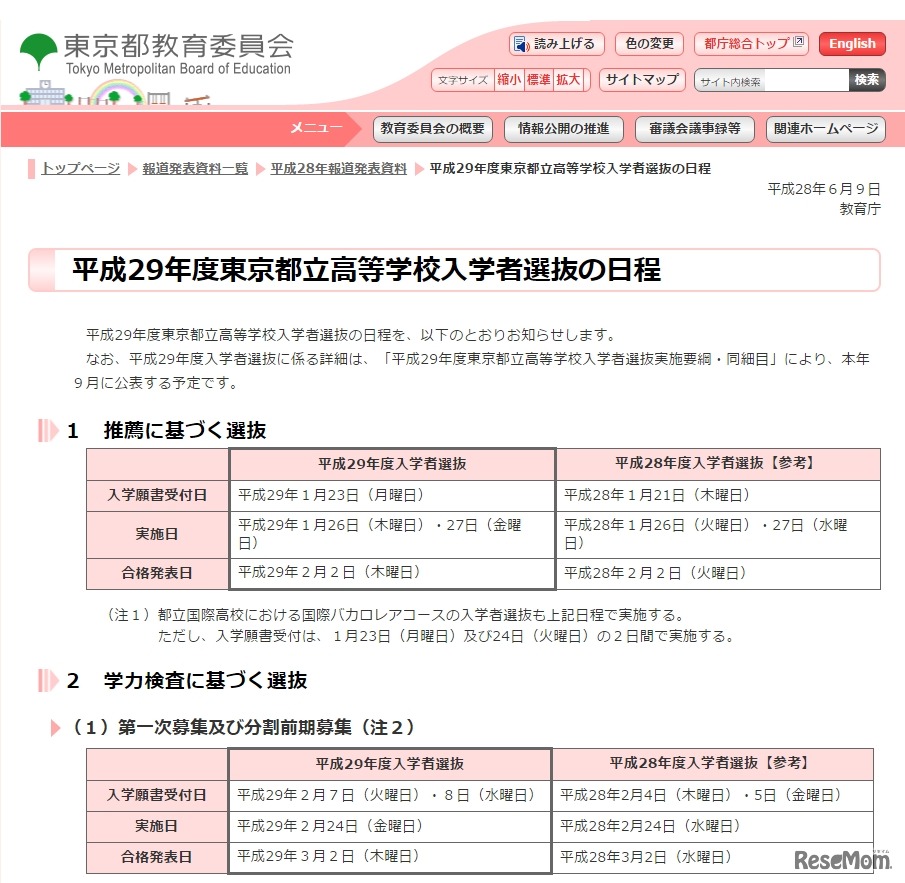The height and width of the screenshot is (883, 905).
Task: Open the サイトマップ page
Action: [x=642, y=80]
